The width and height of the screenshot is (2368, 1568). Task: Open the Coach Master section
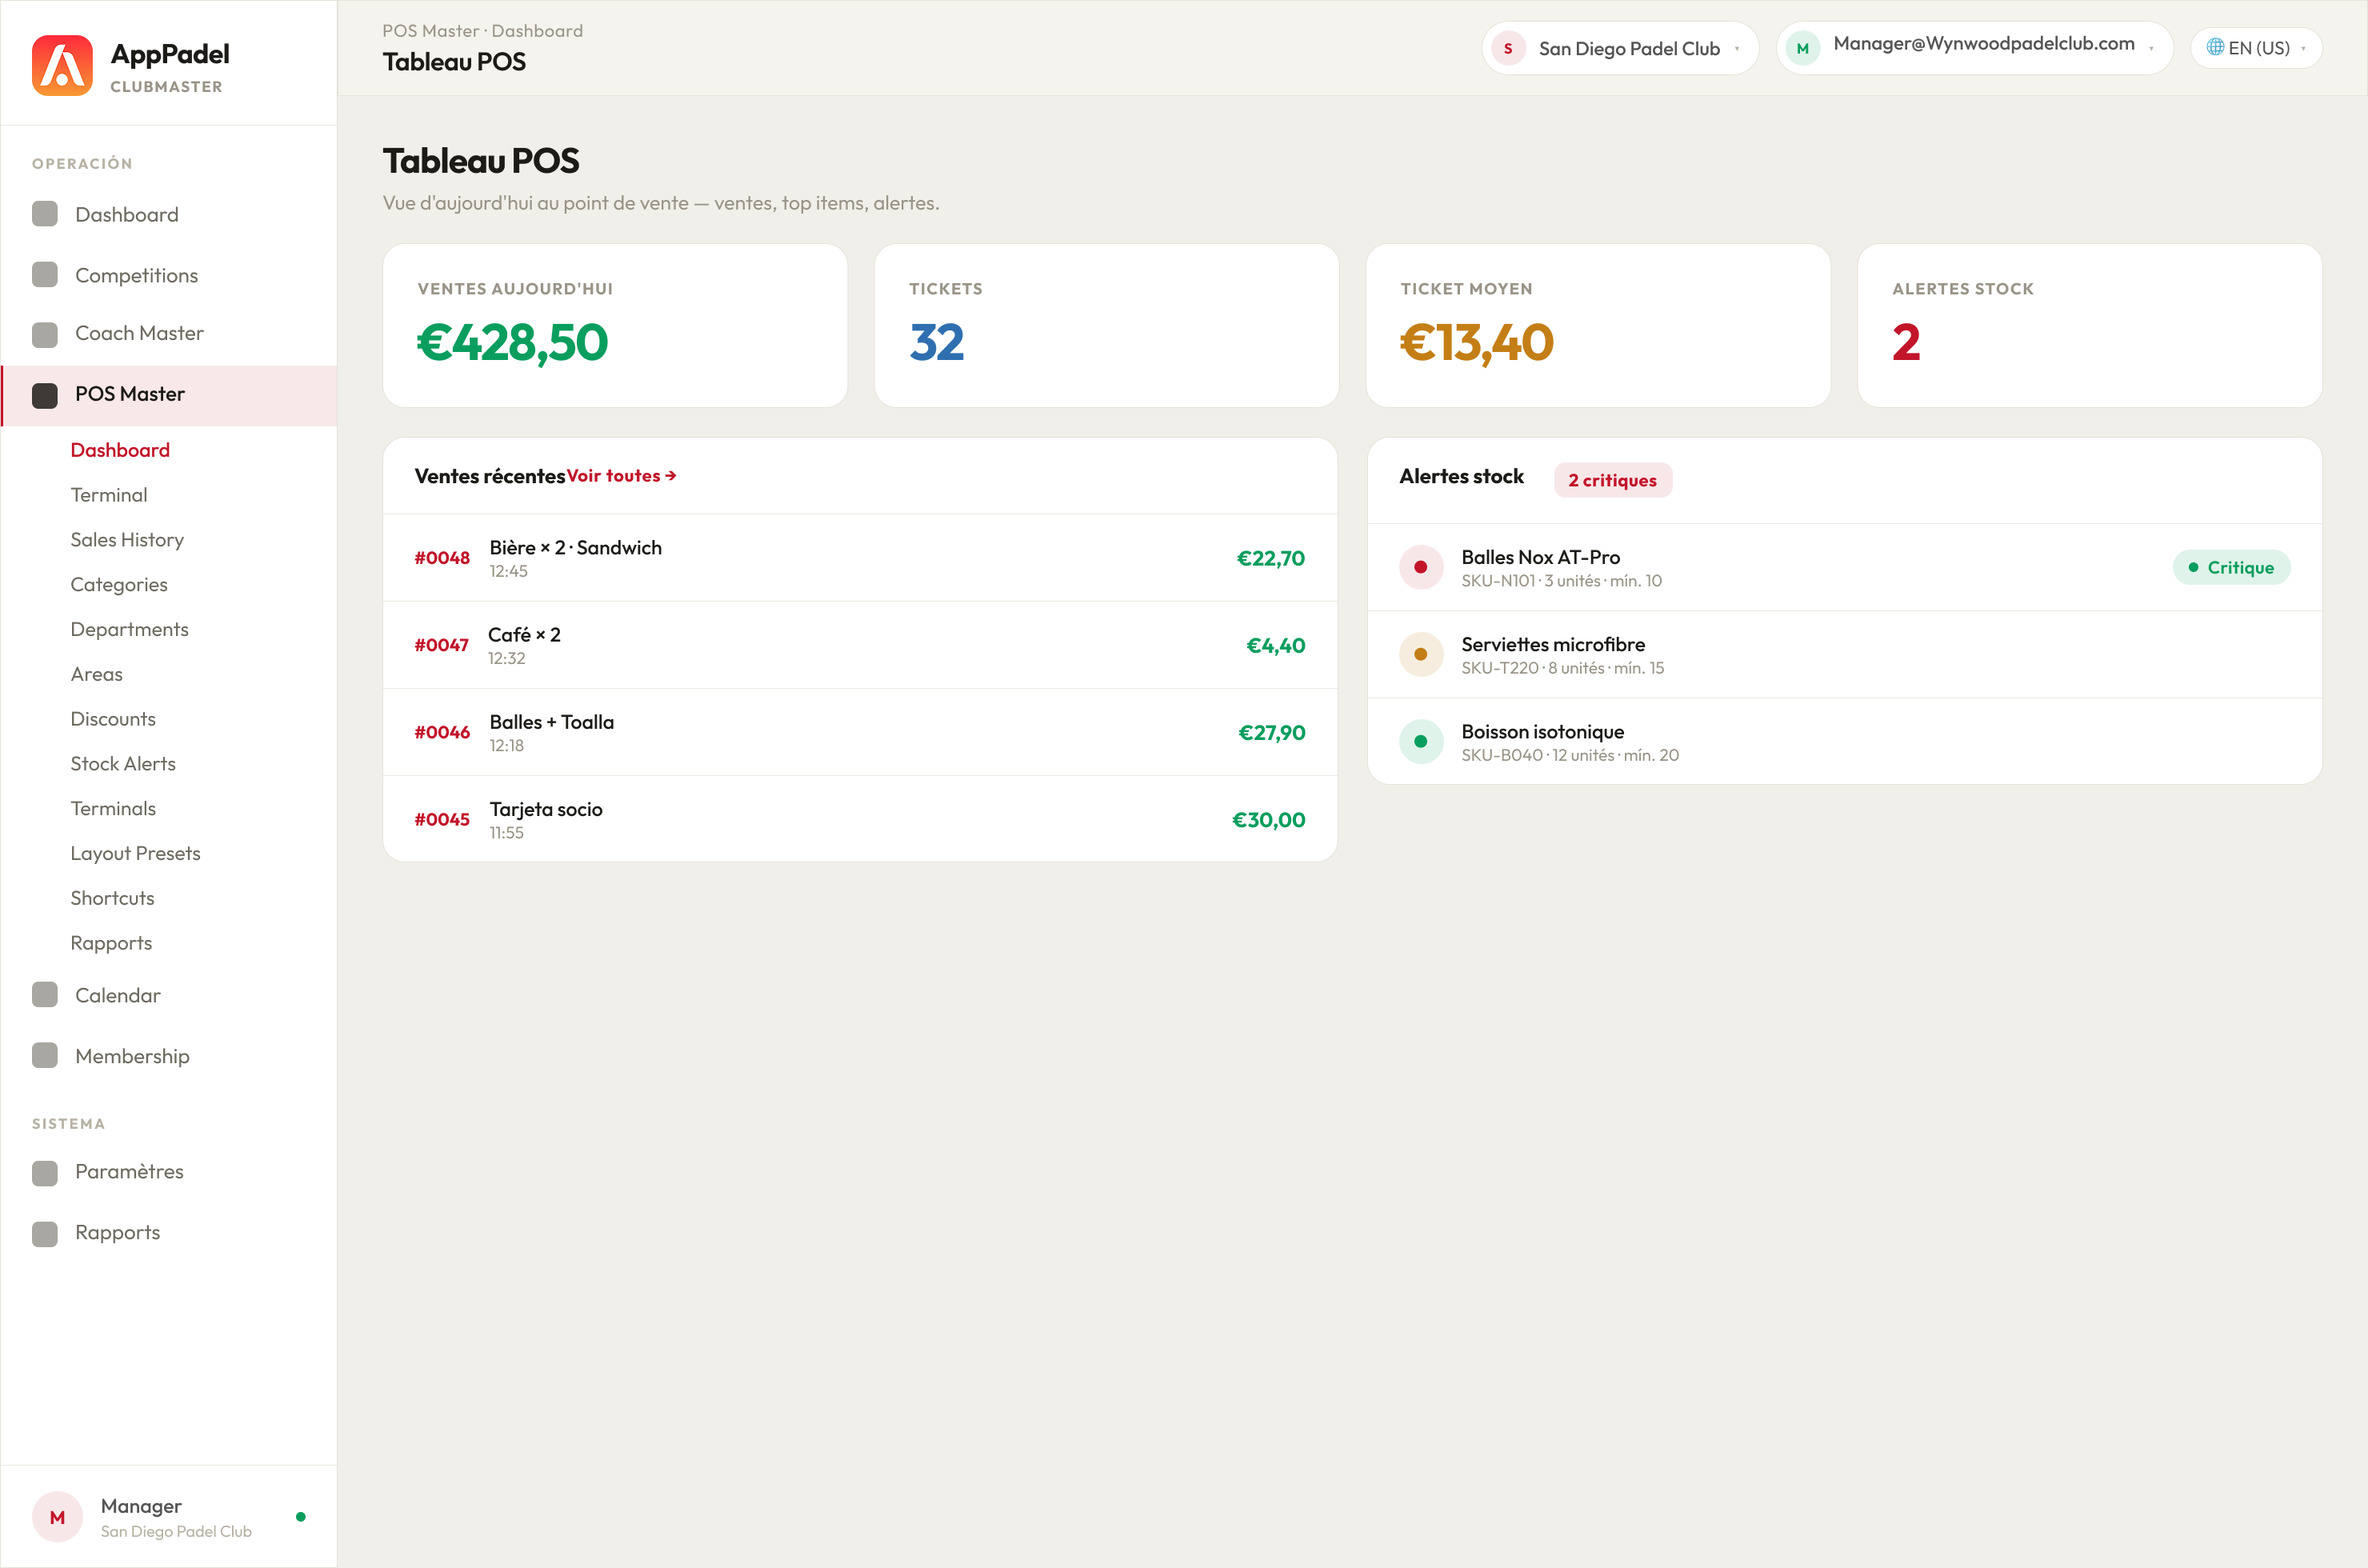click(168, 334)
